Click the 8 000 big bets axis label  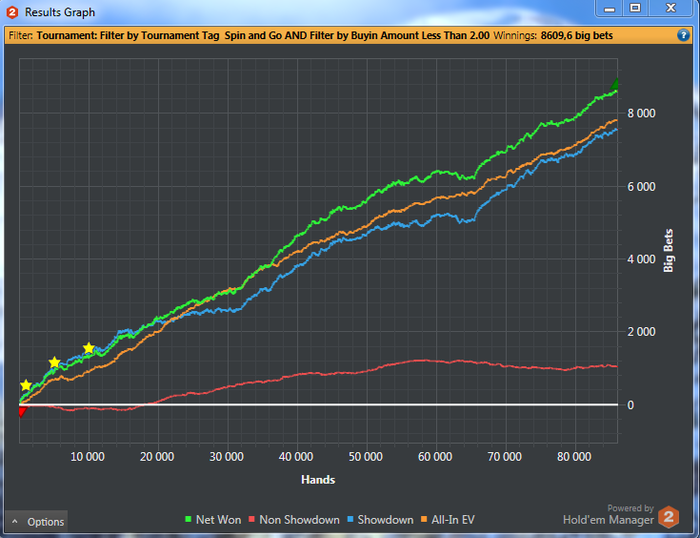[641, 113]
